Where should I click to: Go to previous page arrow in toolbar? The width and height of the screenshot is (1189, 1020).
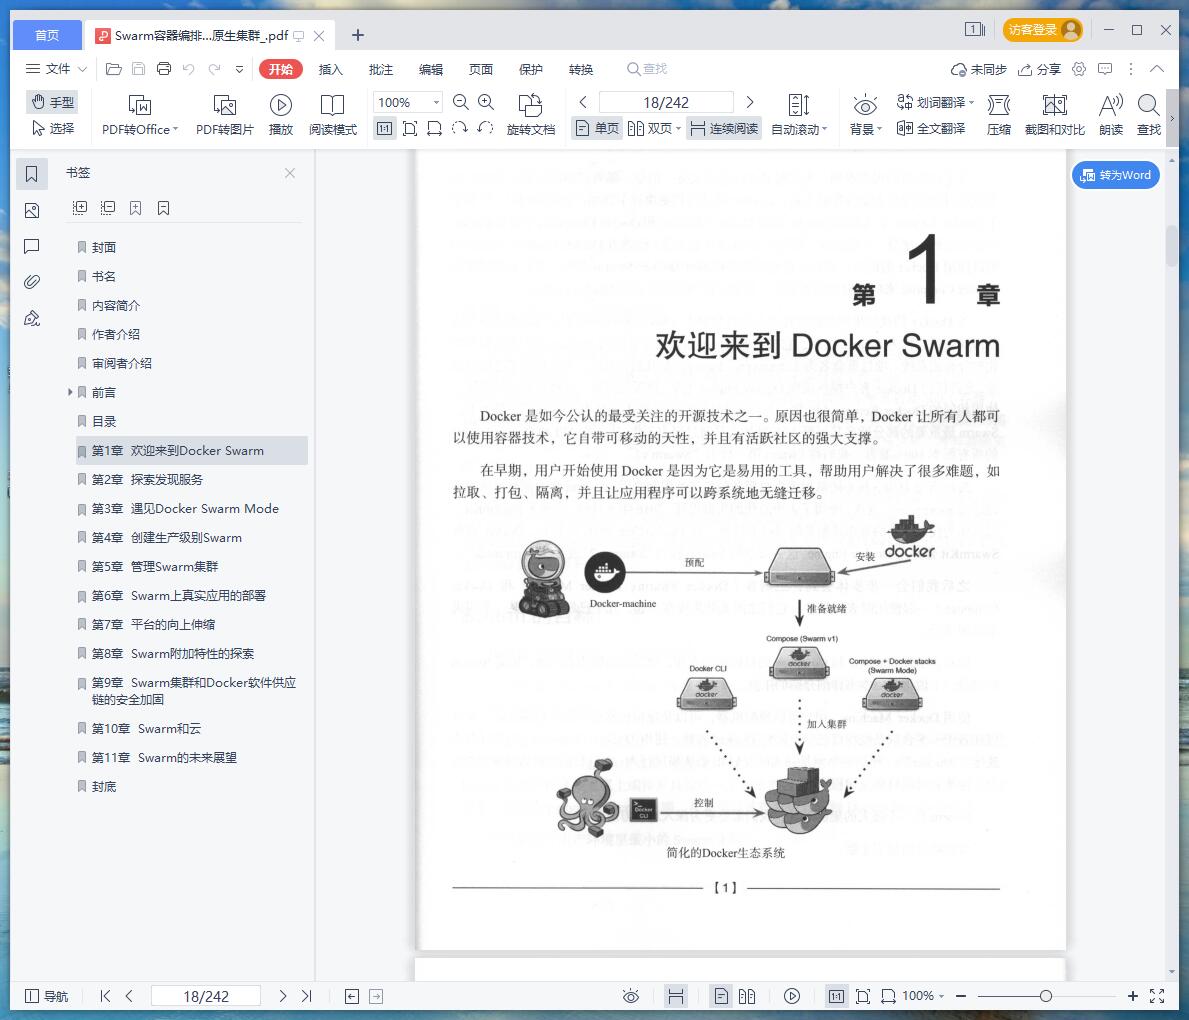click(582, 102)
